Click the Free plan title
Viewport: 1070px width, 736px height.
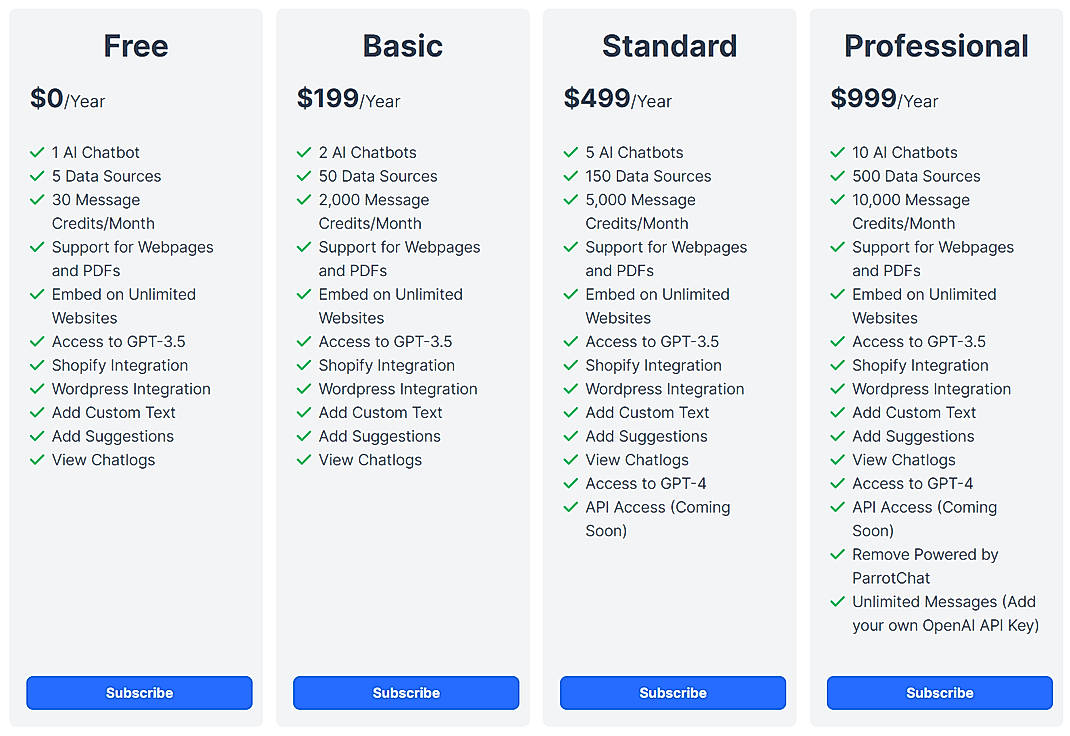[x=135, y=45]
